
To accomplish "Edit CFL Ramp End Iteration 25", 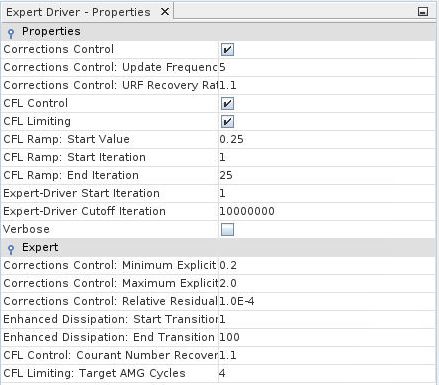I will (x=327, y=176).
